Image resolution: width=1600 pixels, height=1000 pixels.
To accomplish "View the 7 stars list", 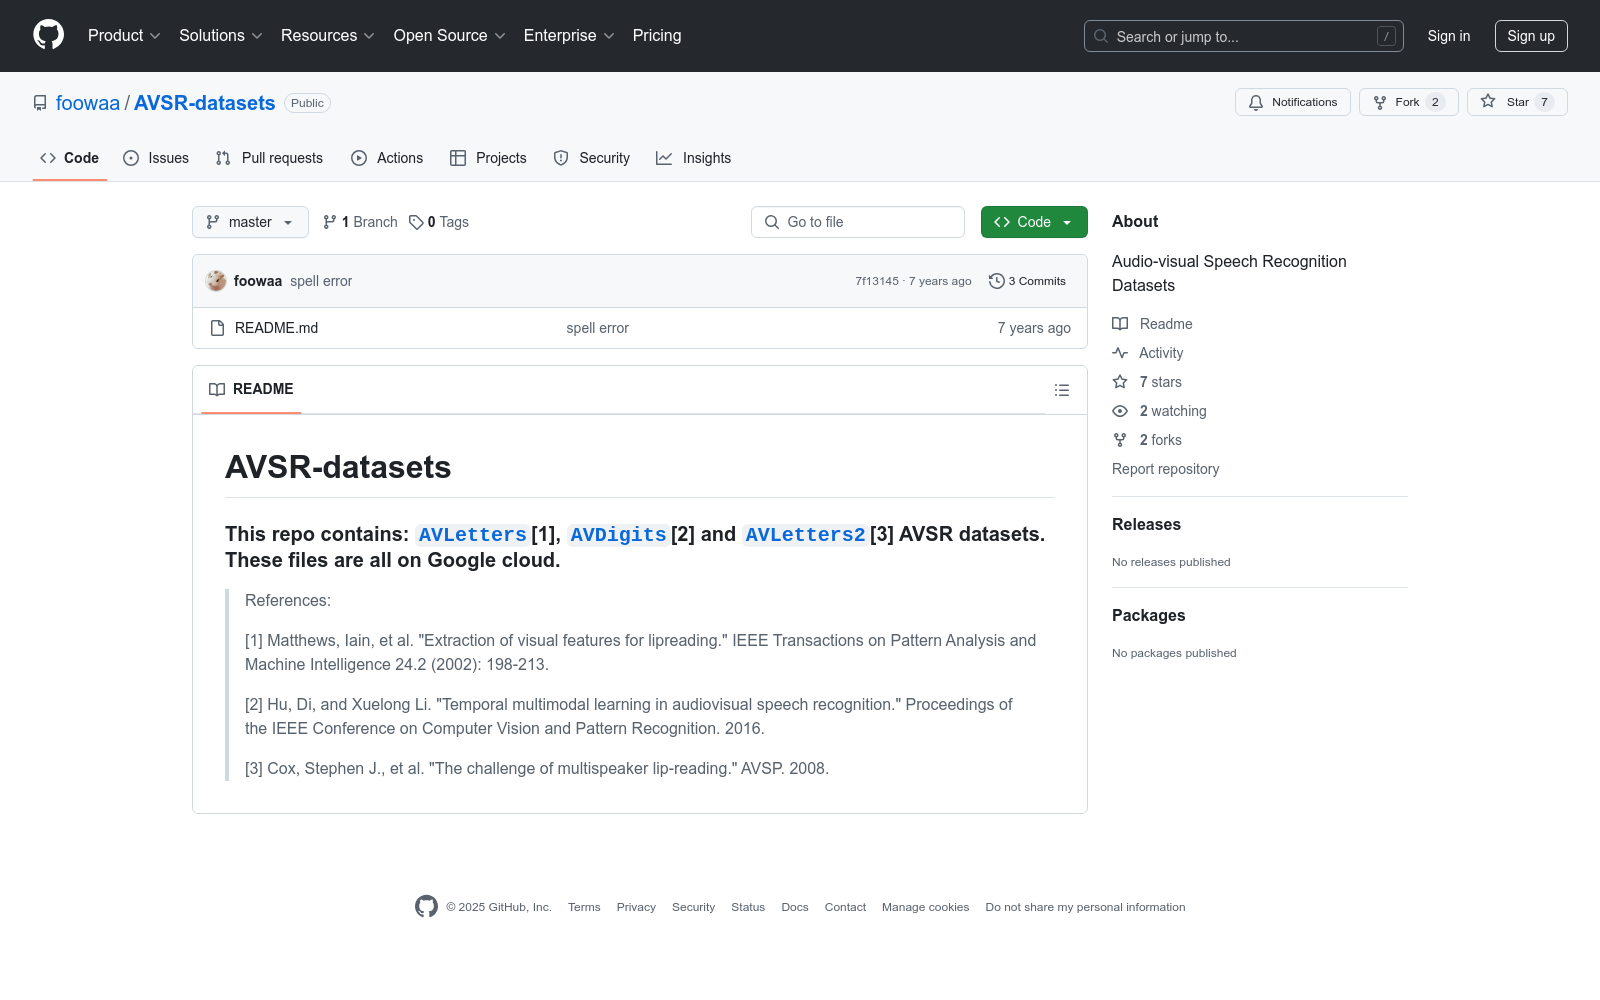I will point(1147,382).
